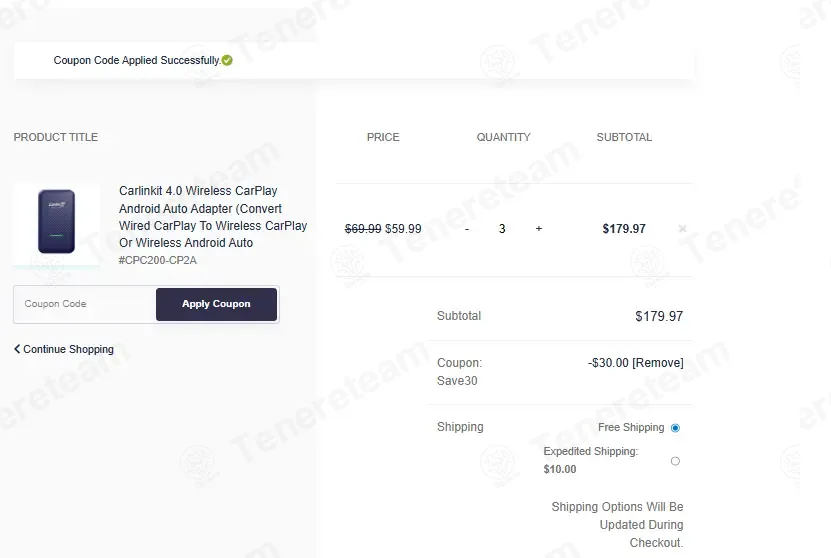This screenshot has height=558, width=831.
Task: Click the discounted price $59.99
Action: (x=403, y=229)
